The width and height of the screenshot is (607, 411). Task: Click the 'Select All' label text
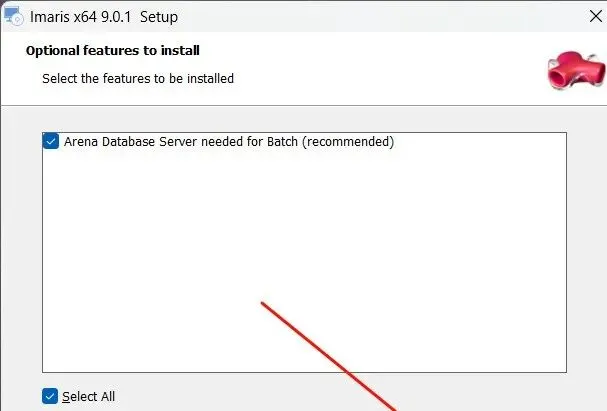[88, 396]
